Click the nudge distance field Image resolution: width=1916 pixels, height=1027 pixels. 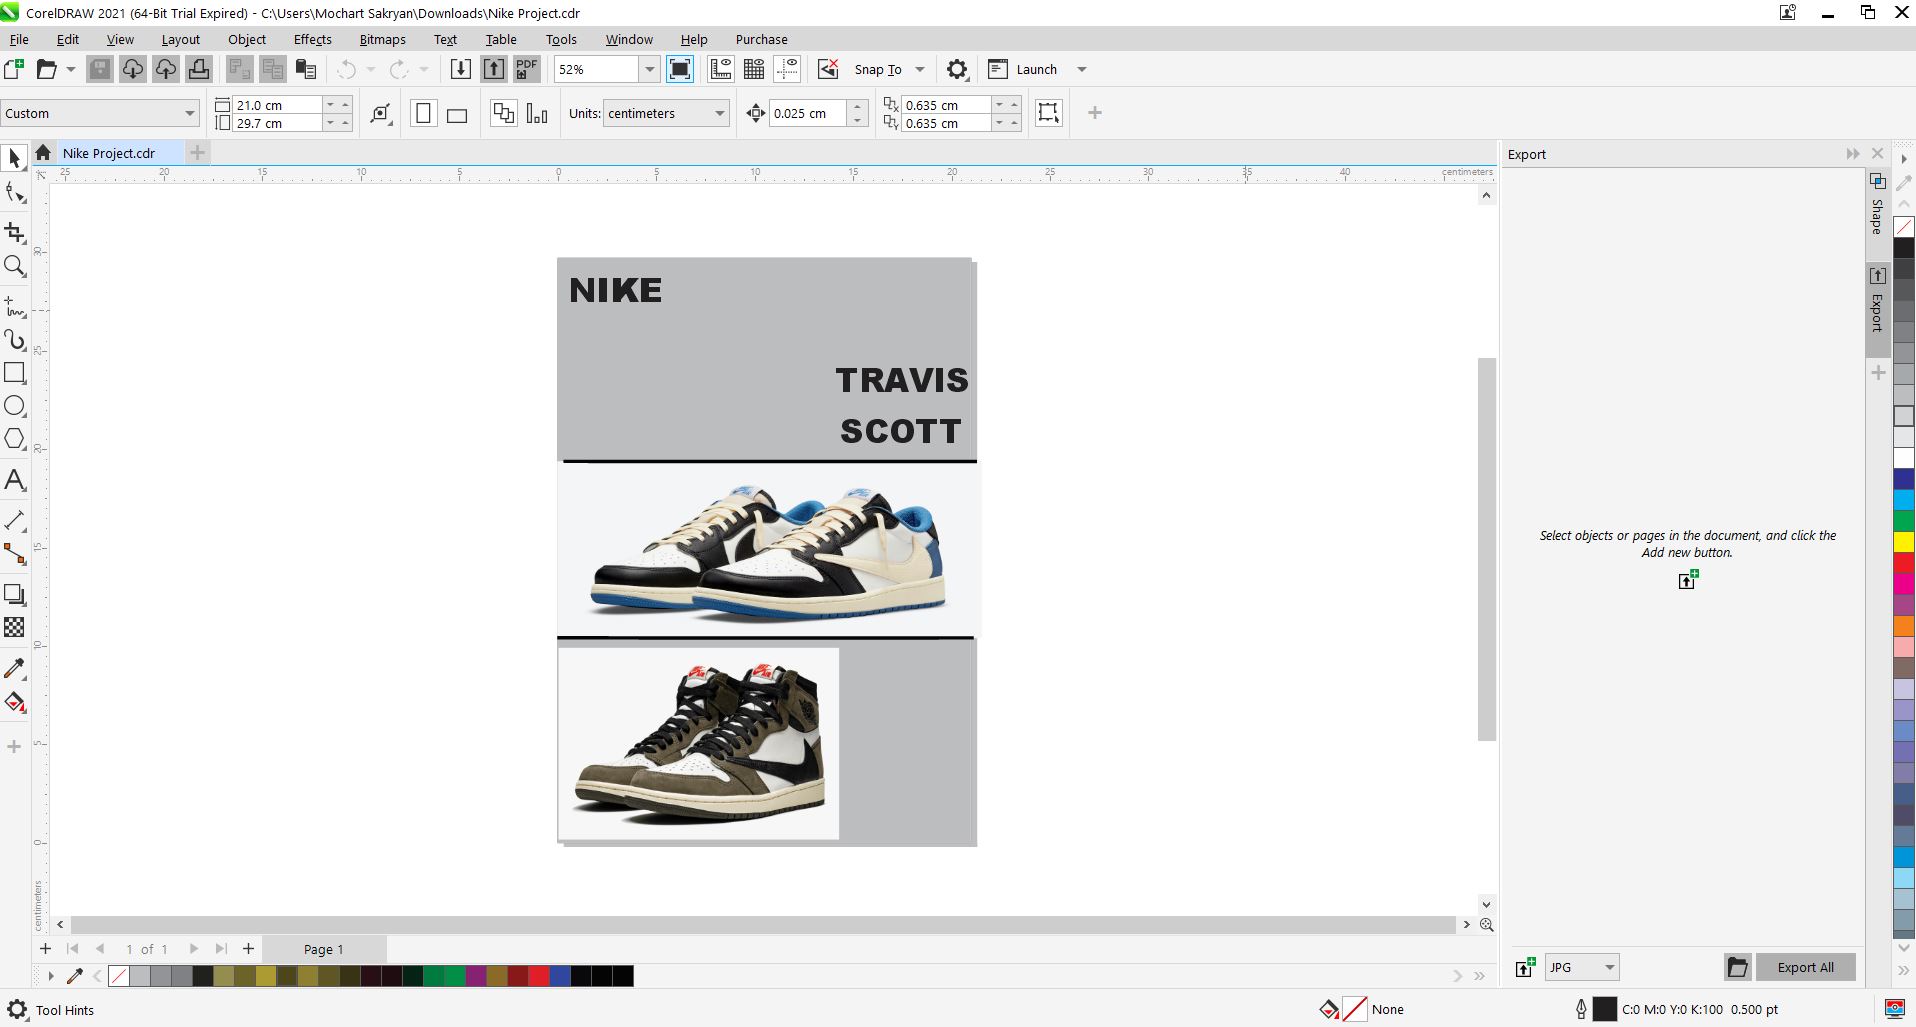[x=807, y=113]
